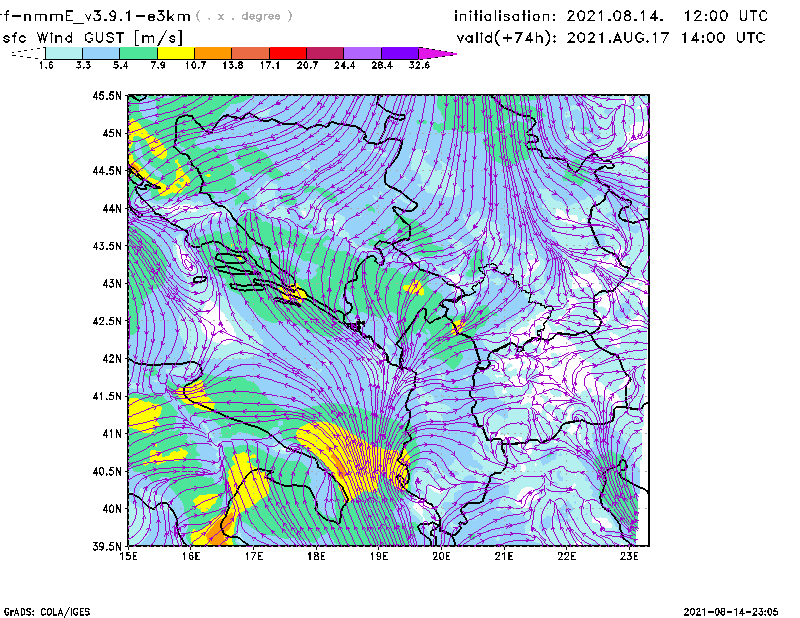Click the 'sfc Wind GUST [m/s]' title
This screenshot has width=800, height=618.
92,38
